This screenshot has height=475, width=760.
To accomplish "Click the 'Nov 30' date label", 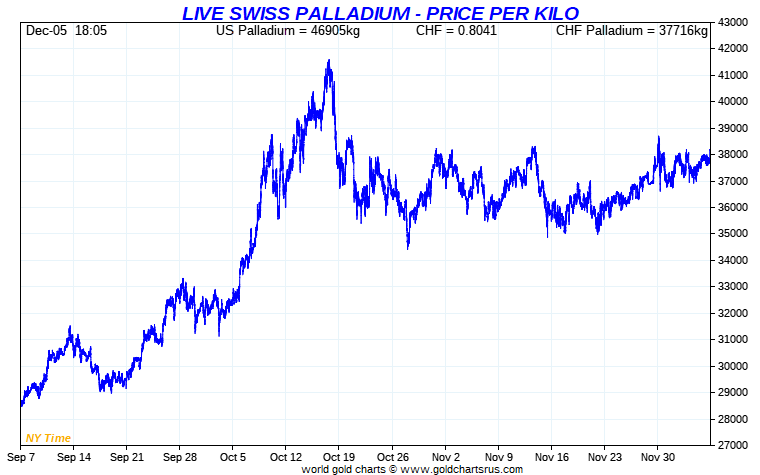I will coord(658,457).
